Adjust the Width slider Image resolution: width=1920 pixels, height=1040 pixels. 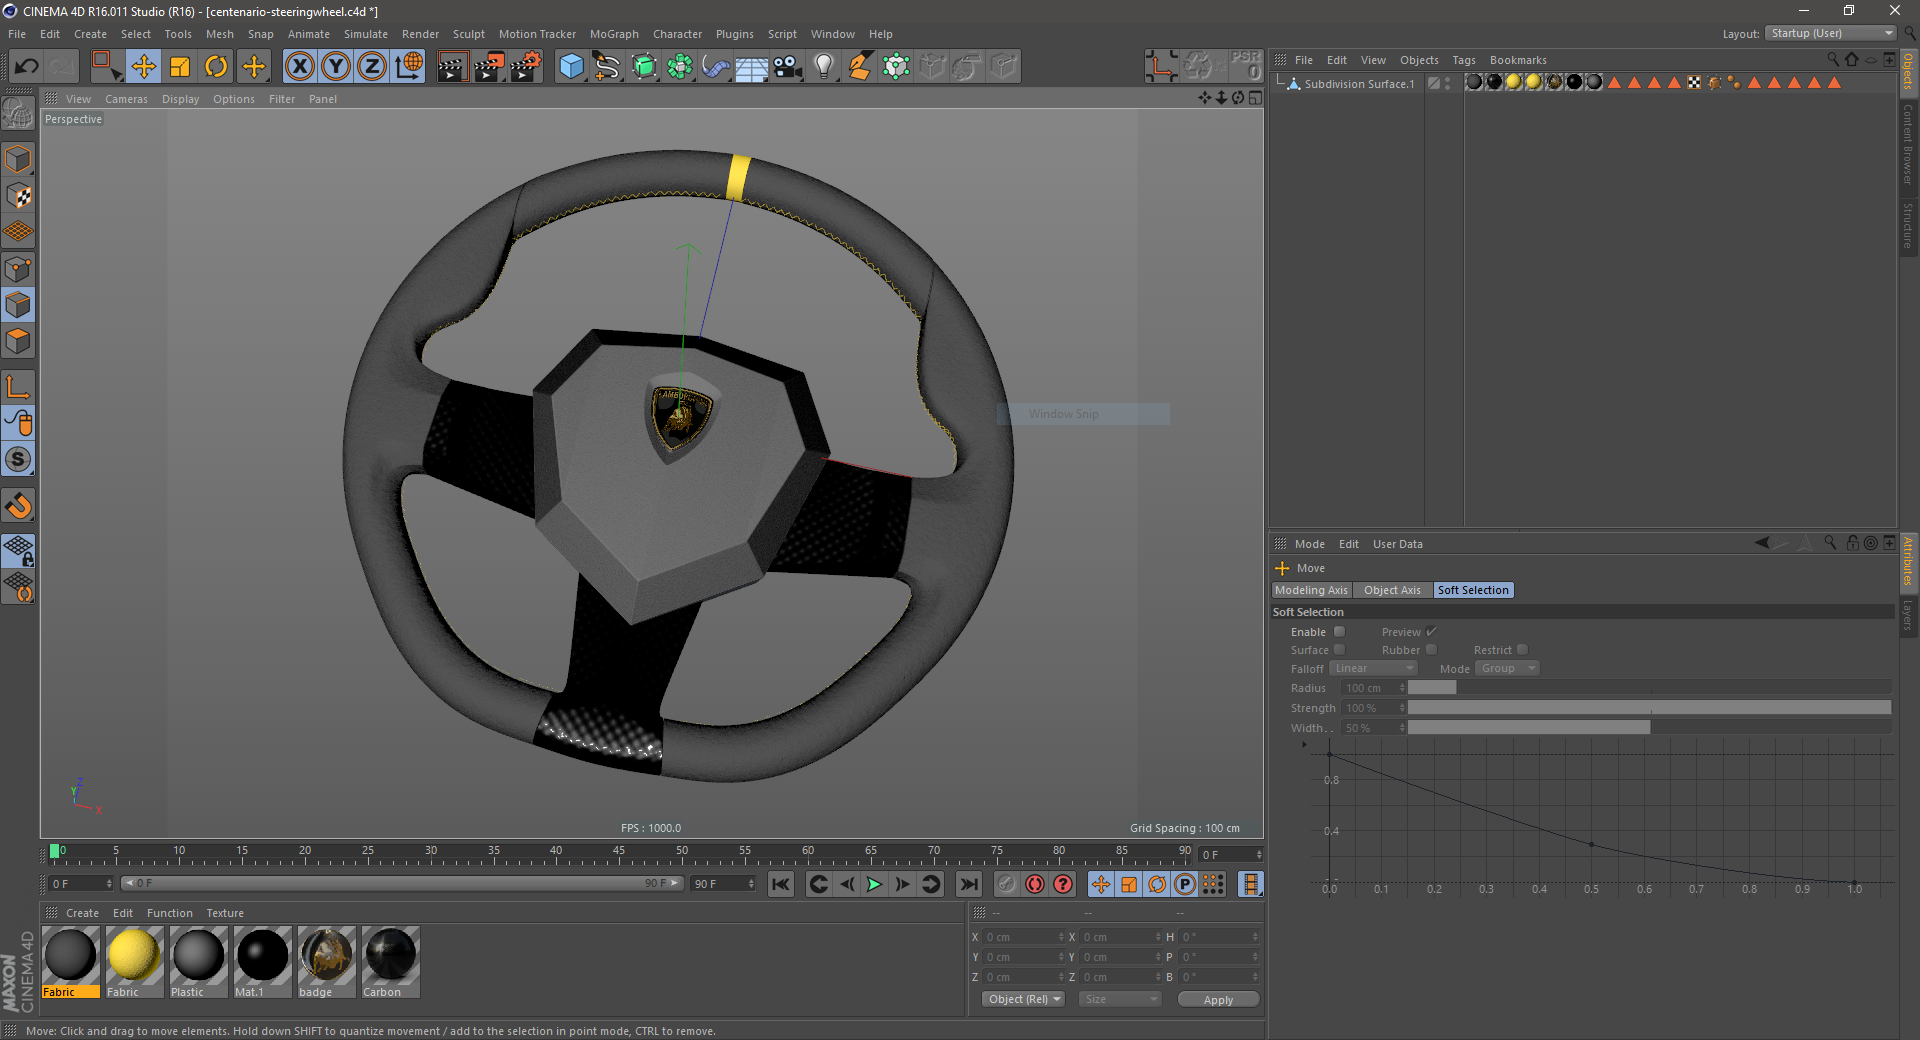pos(1649,728)
